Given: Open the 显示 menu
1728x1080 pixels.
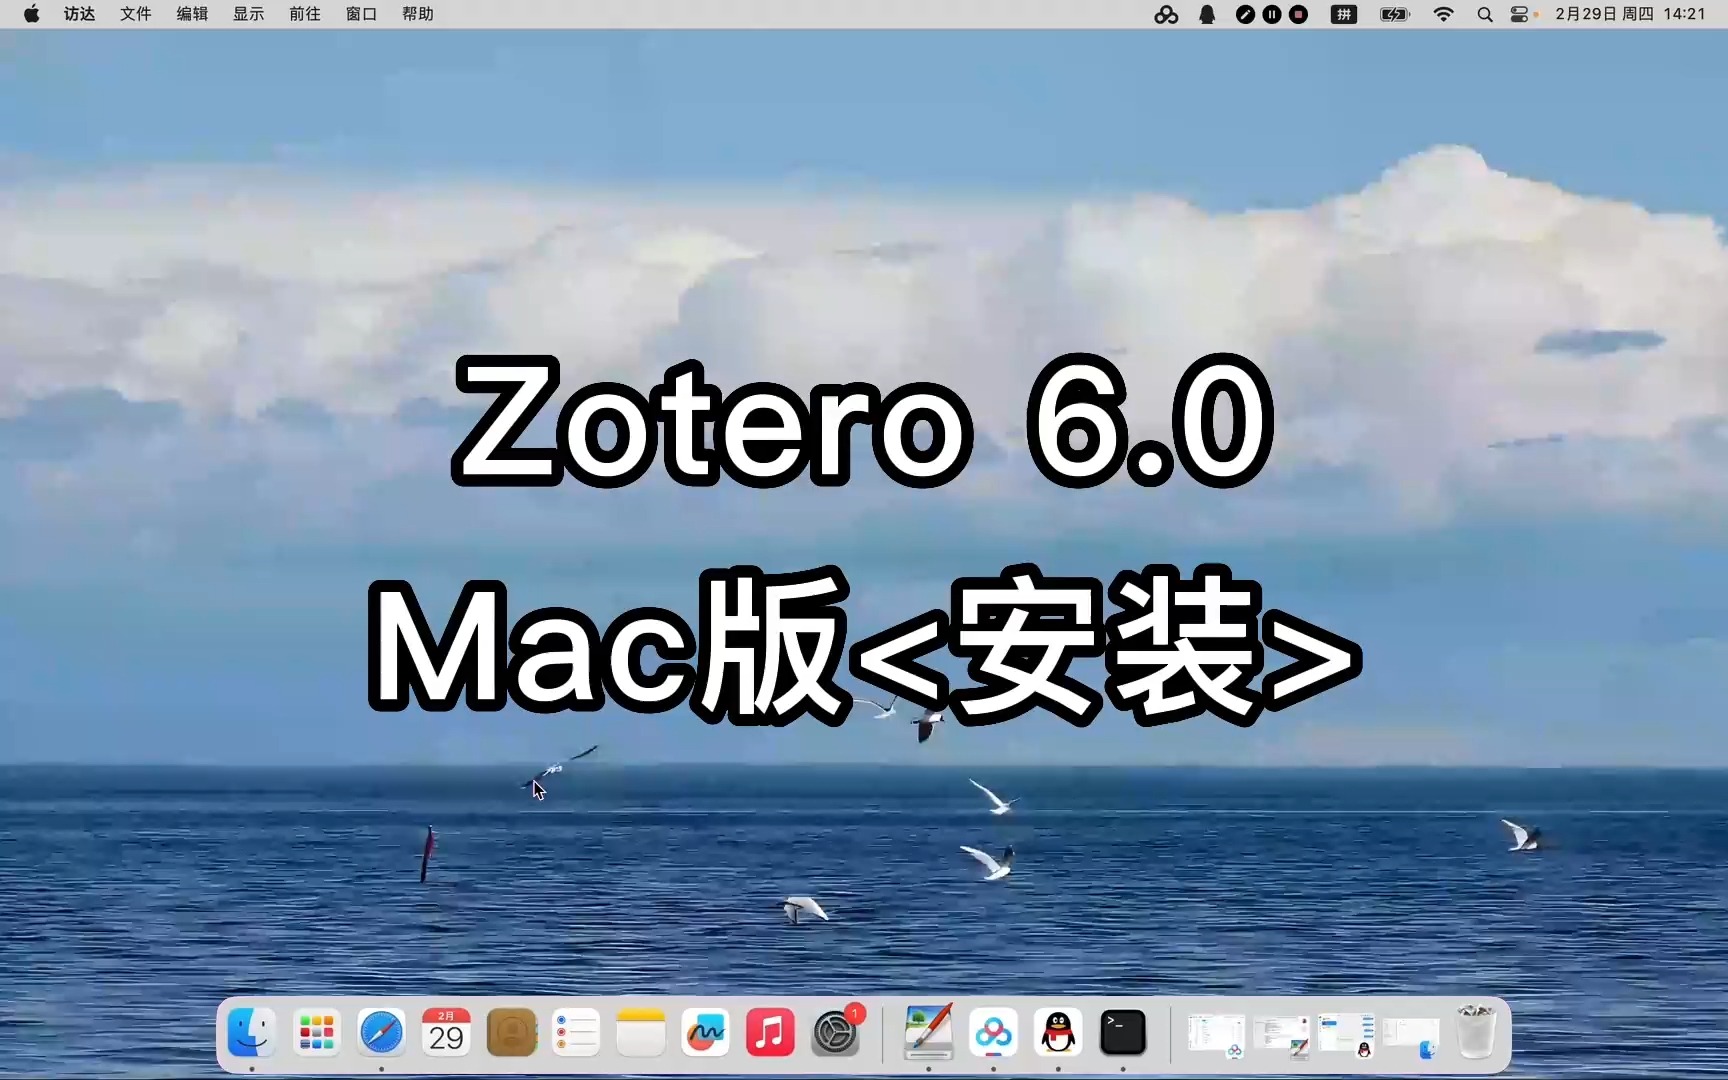Looking at the screenshot, I should (249, 14).
